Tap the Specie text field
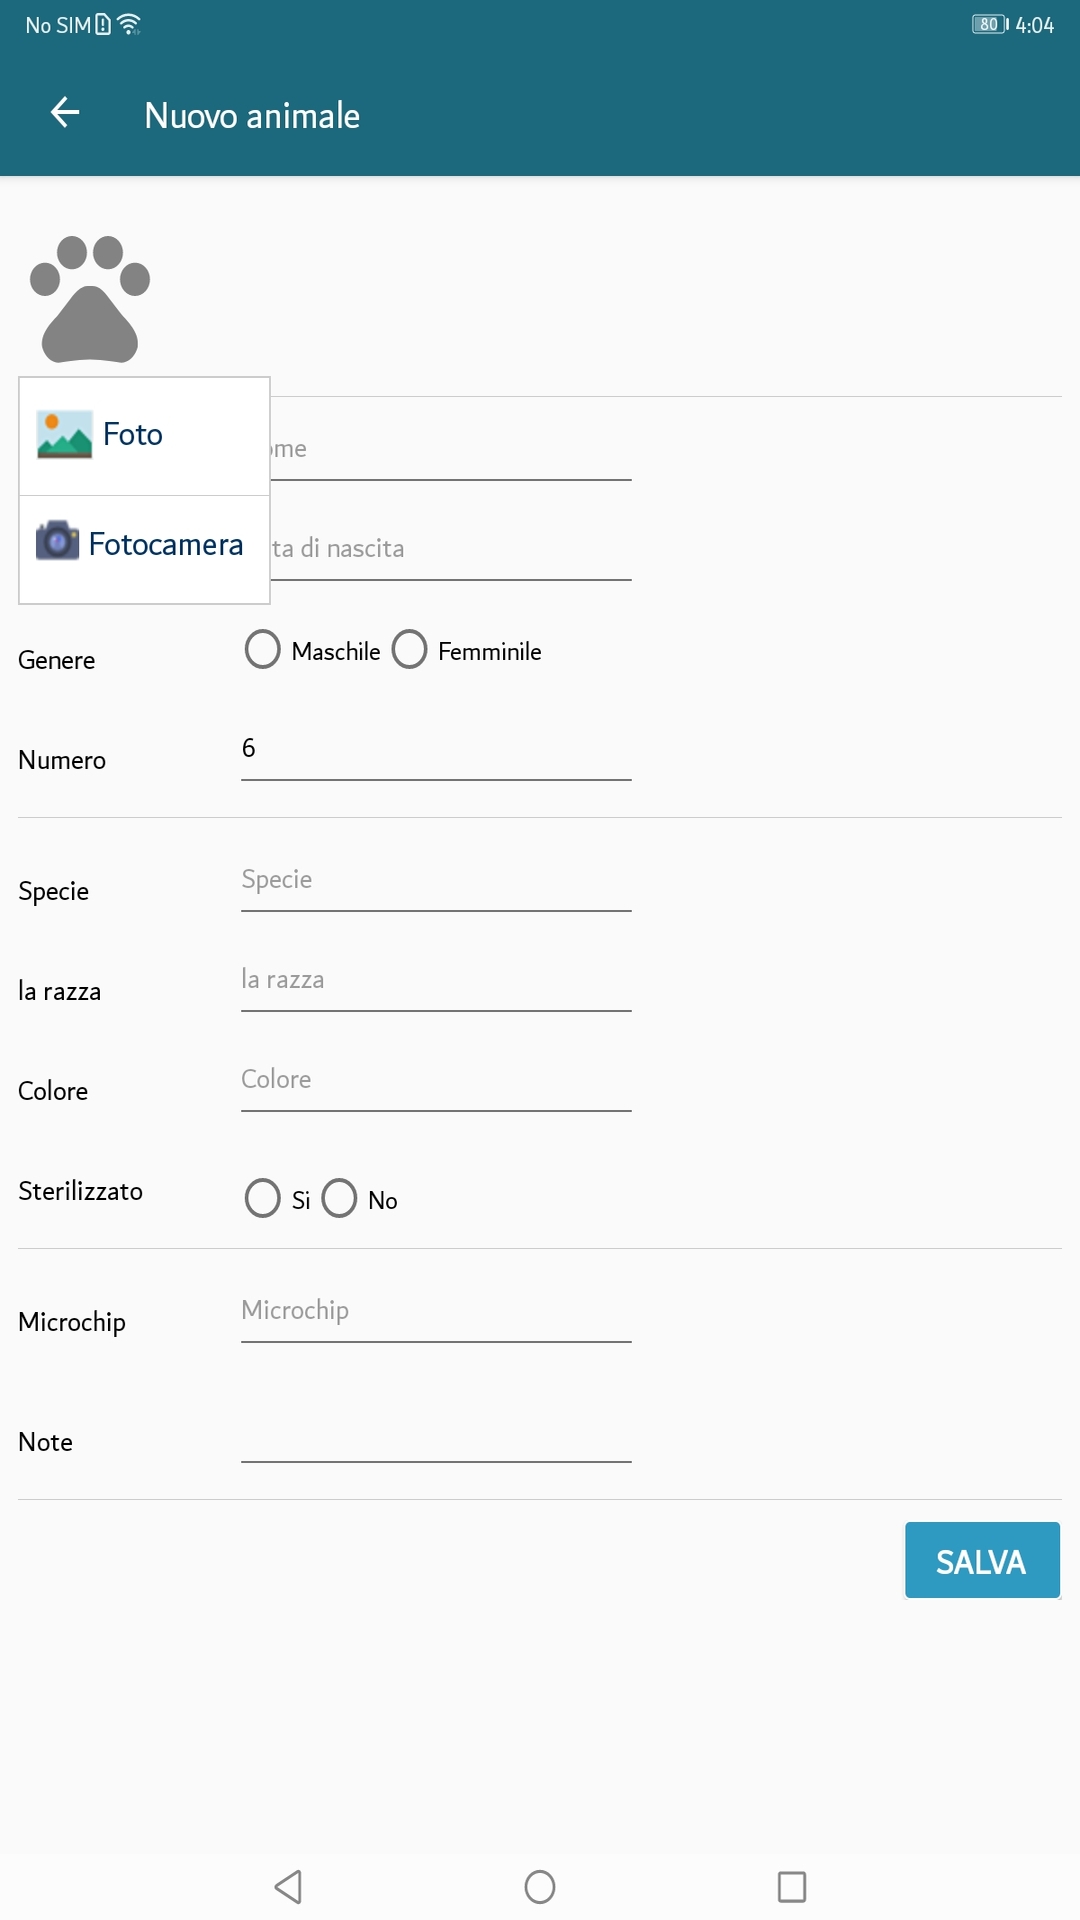The height and width of the screenshot is (1920, 1080). [436, 880]
